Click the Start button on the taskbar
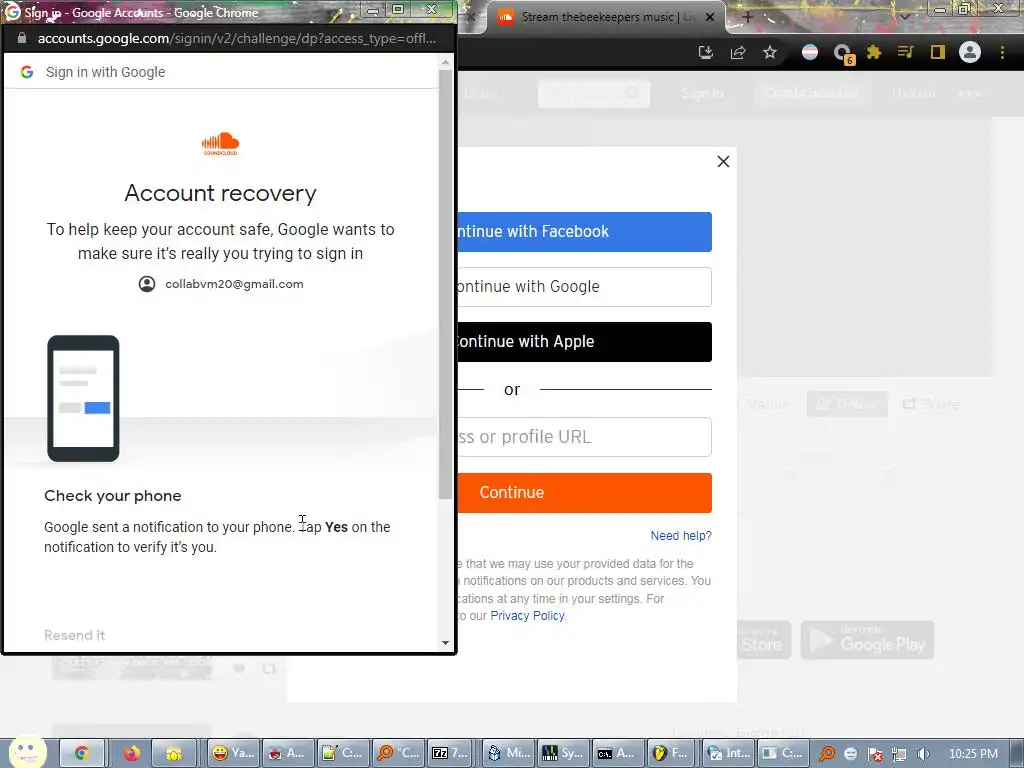 click(27, 752)
